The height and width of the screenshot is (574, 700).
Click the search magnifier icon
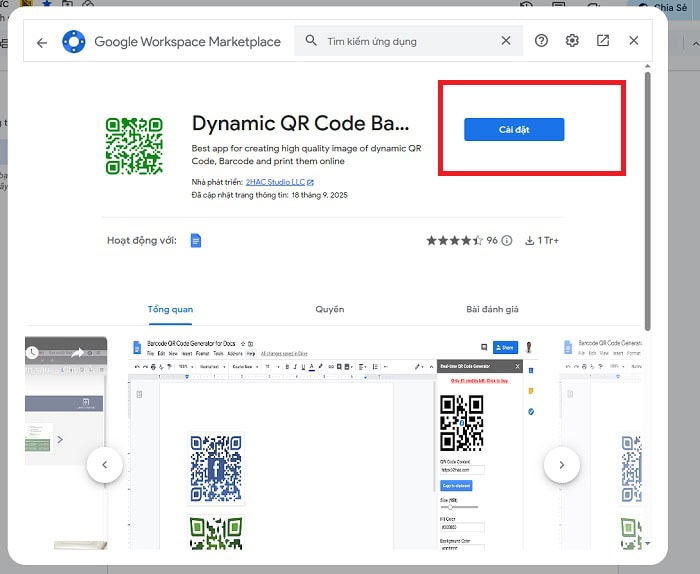tap(311, 41)
